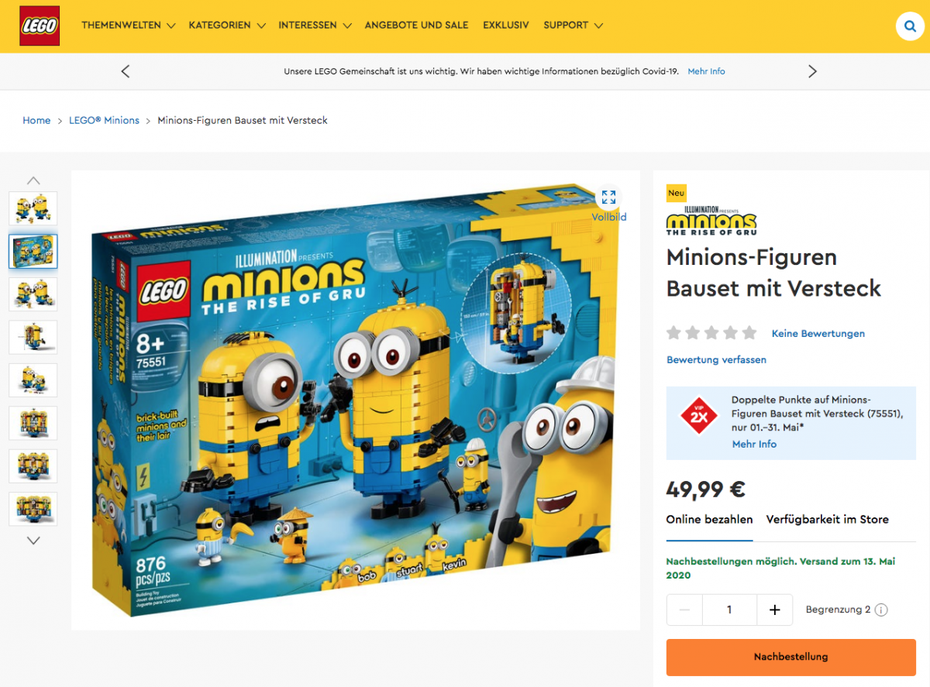Viewport: 930px width, 687px height.
Task: Select the first product thumbnail image
Action: tap(33, 208)
